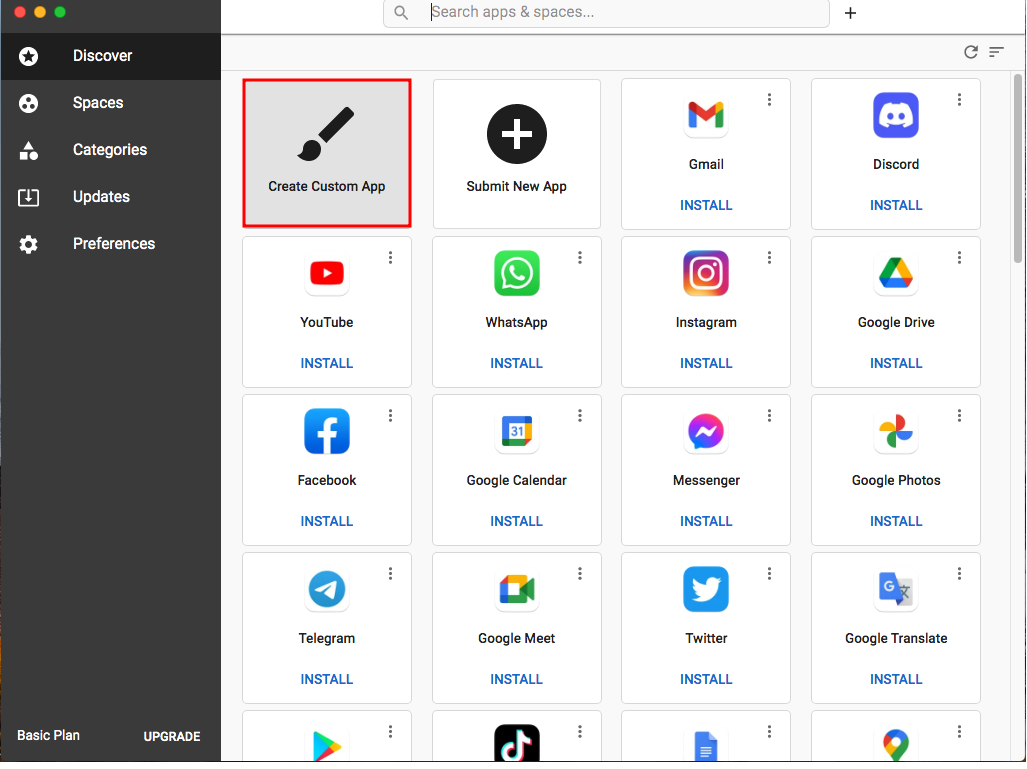The image size is (1027, 769).
Task: Open the sort options icon
Action: (x=996, y=52)
